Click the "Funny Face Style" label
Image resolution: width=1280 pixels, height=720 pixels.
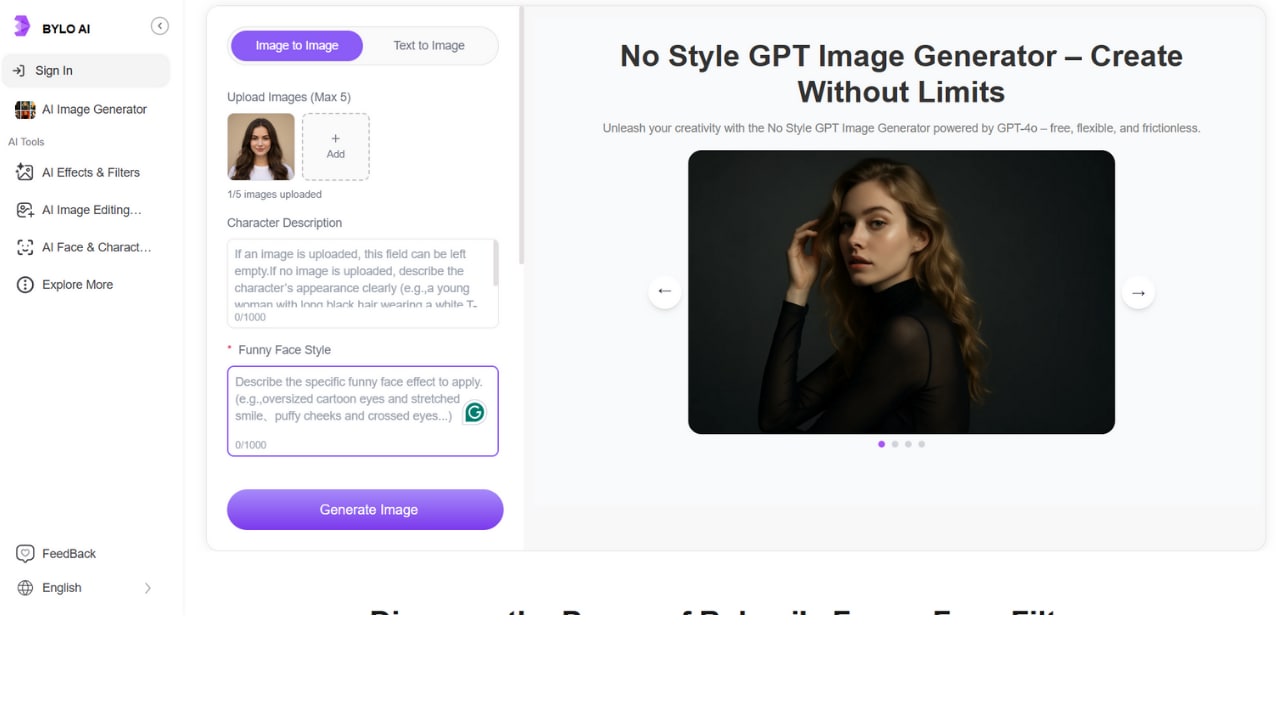284,350
